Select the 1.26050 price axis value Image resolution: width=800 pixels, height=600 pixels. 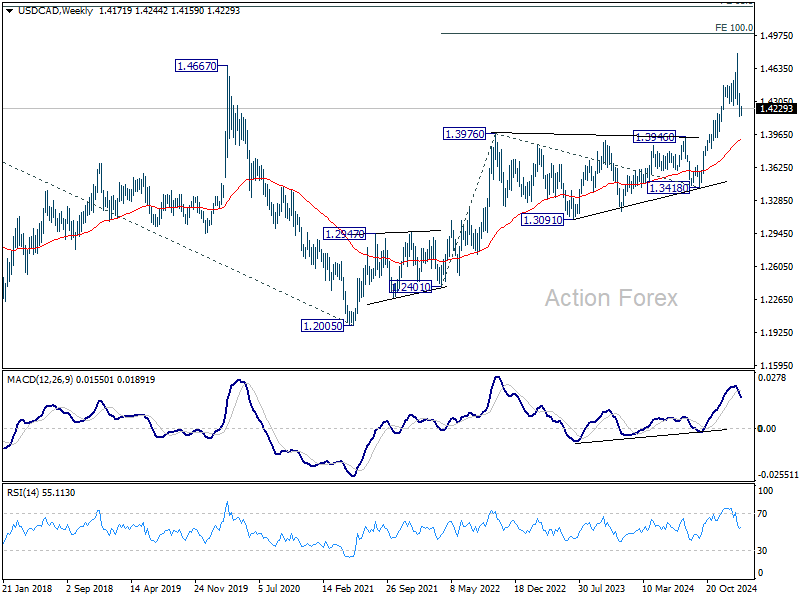coord(777,266)
